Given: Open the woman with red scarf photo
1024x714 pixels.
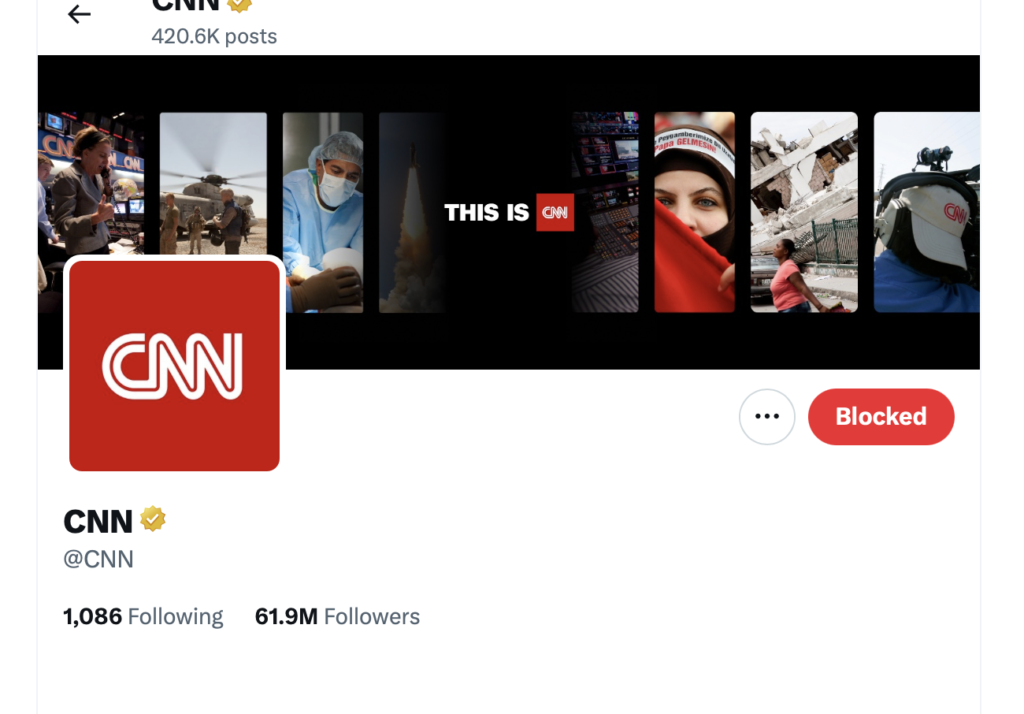Looking at the screenshot, I should click(x=694, y=212).
